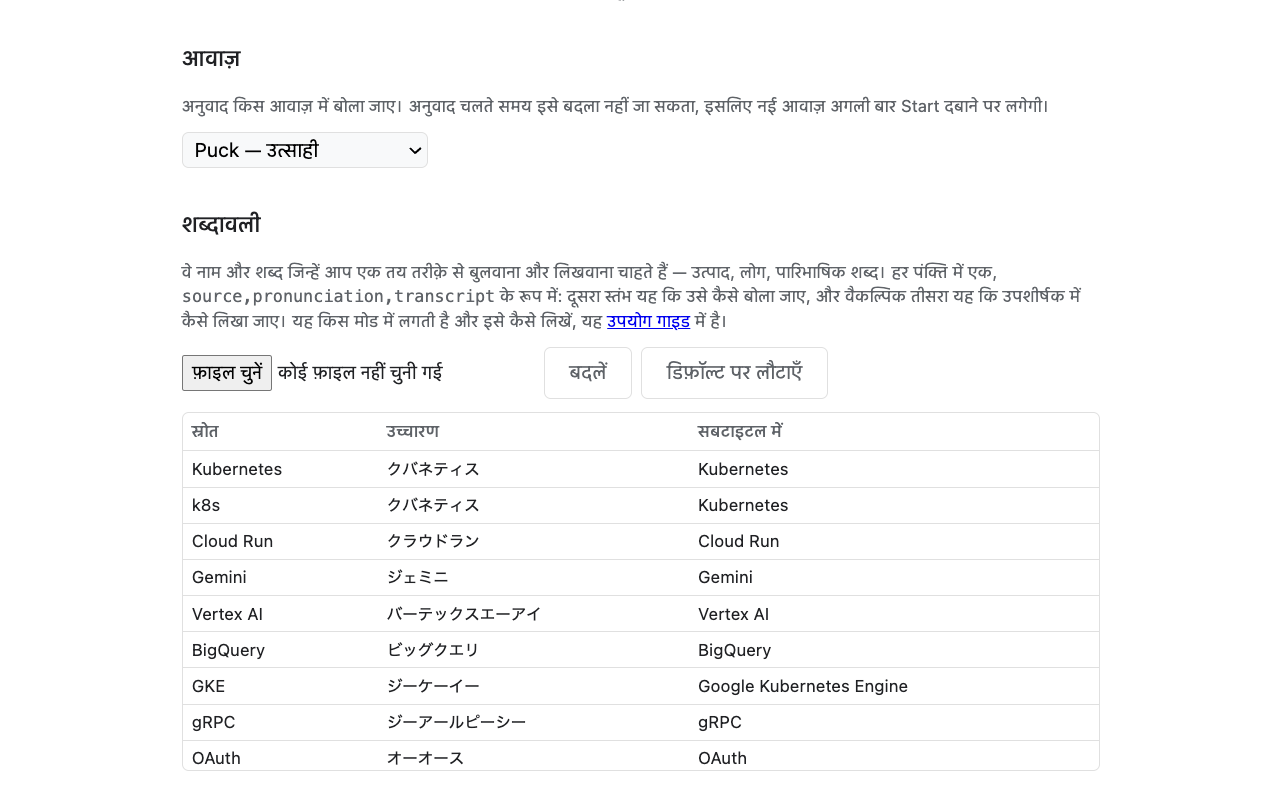The height and width of the screenshot is (800, 1280).
Task: Click the शब्दावली section heading
Action: pos(221,224)
